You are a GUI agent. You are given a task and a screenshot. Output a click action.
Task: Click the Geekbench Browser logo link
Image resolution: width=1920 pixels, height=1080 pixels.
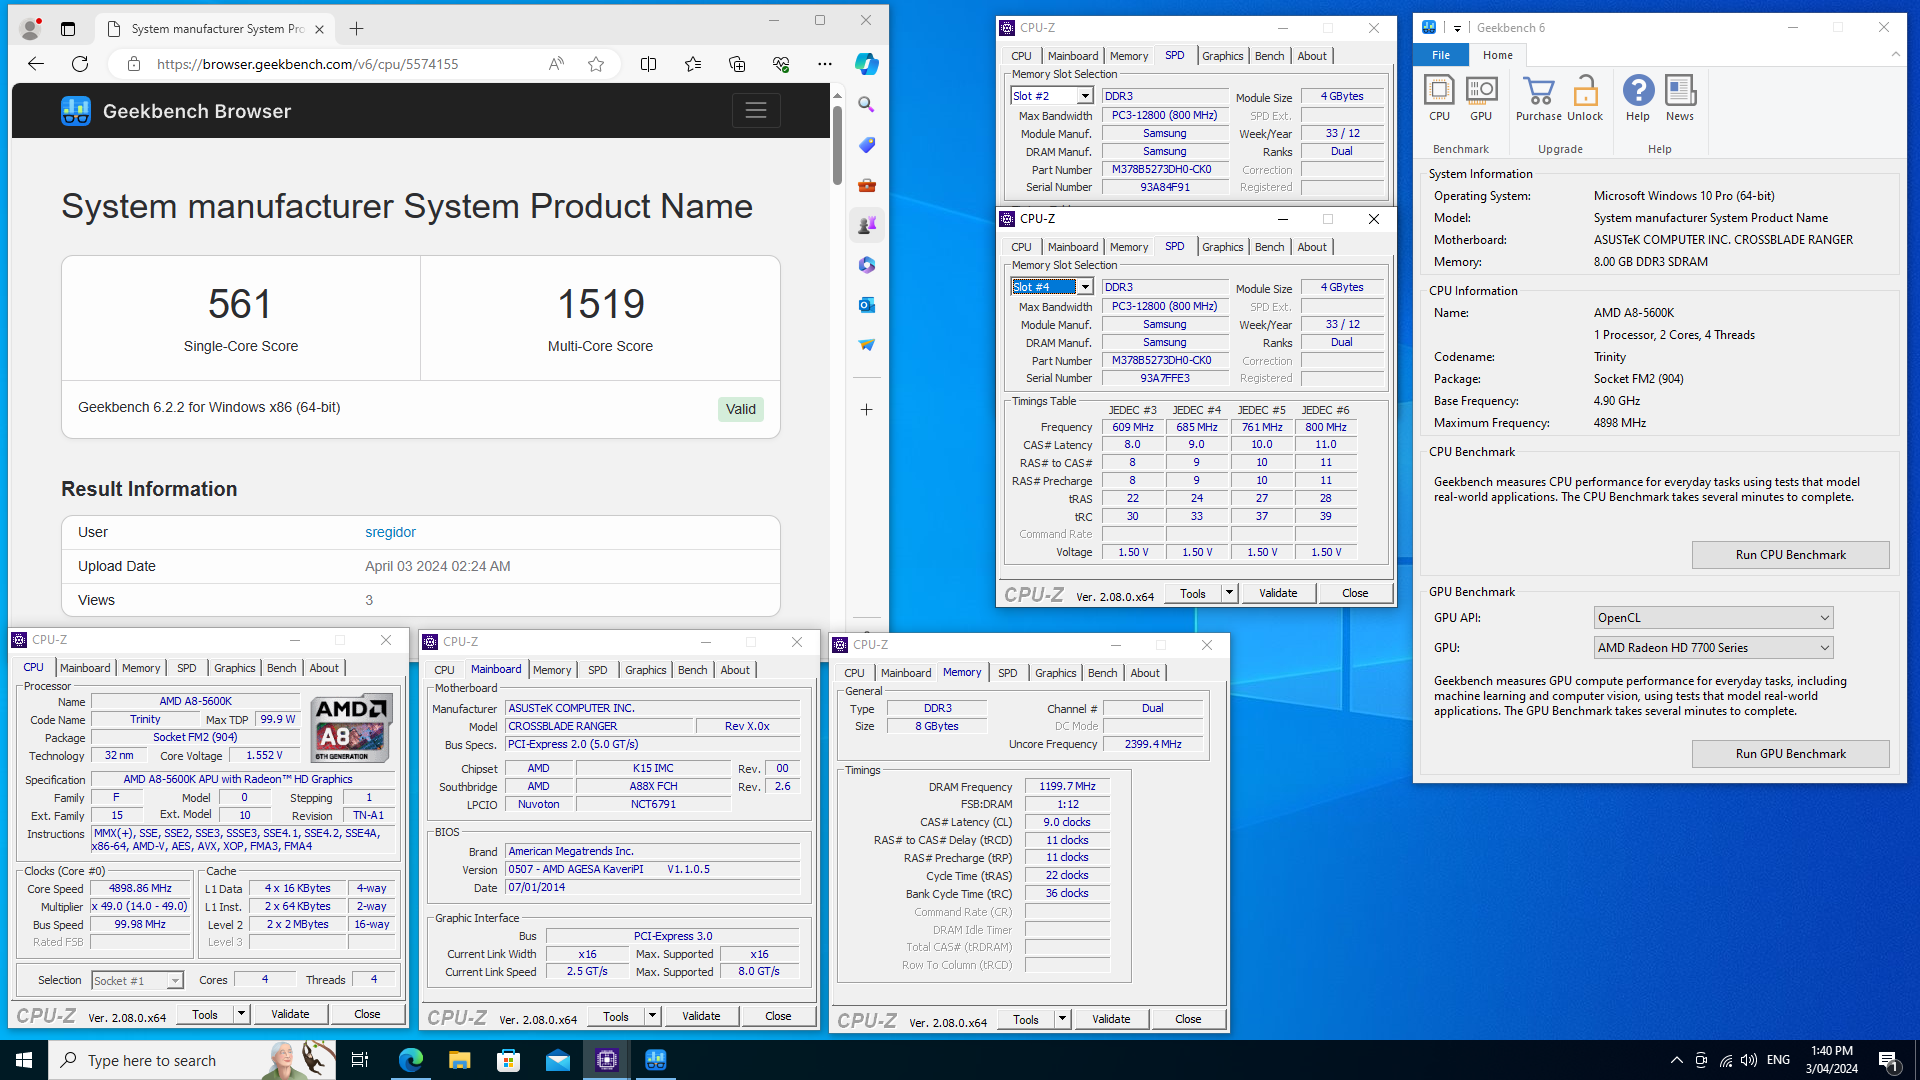(x=176, y=111)
